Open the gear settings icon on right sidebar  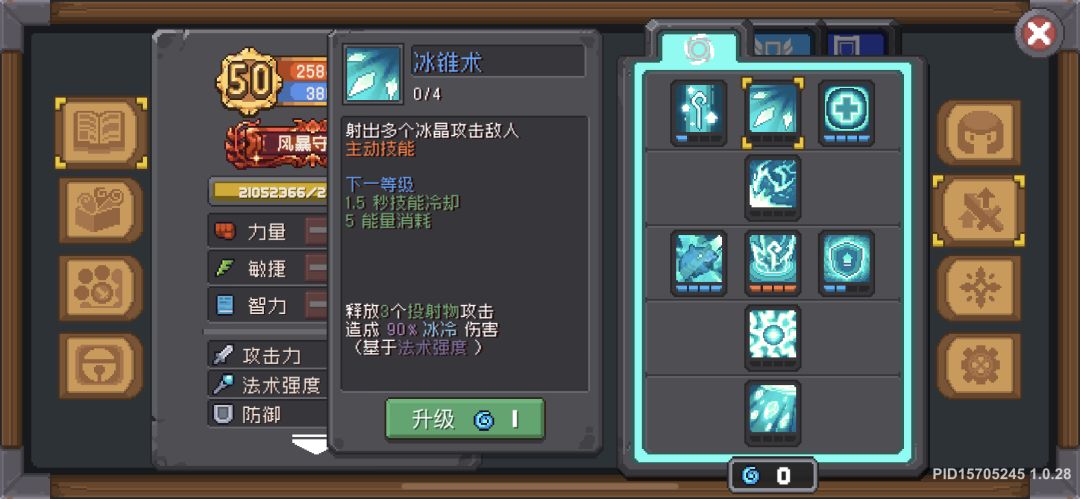coord(979,366)
